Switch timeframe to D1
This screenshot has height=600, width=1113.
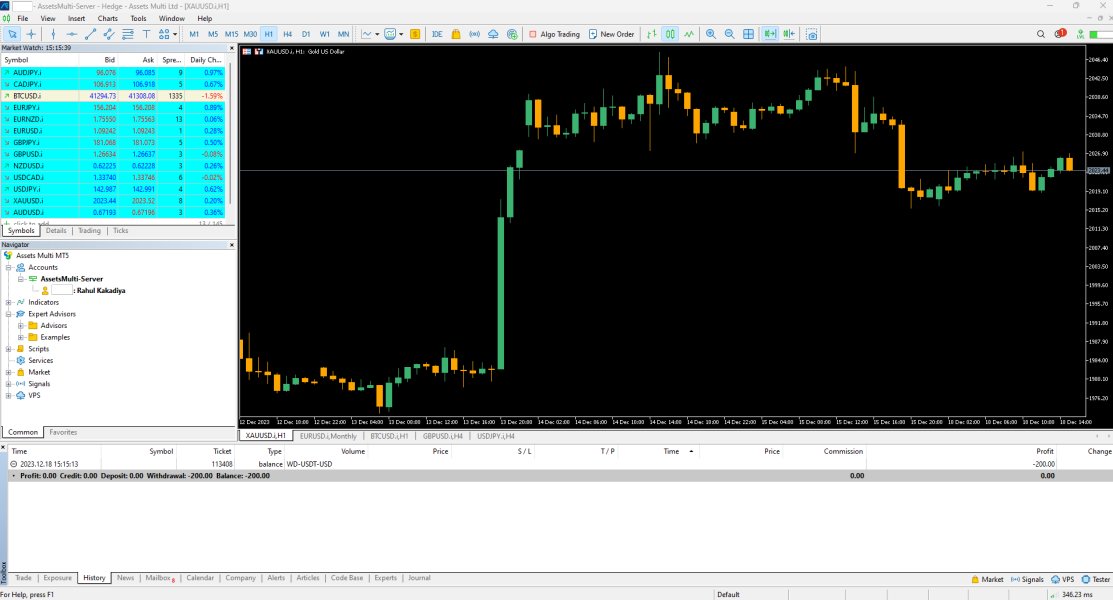(306, 34)
